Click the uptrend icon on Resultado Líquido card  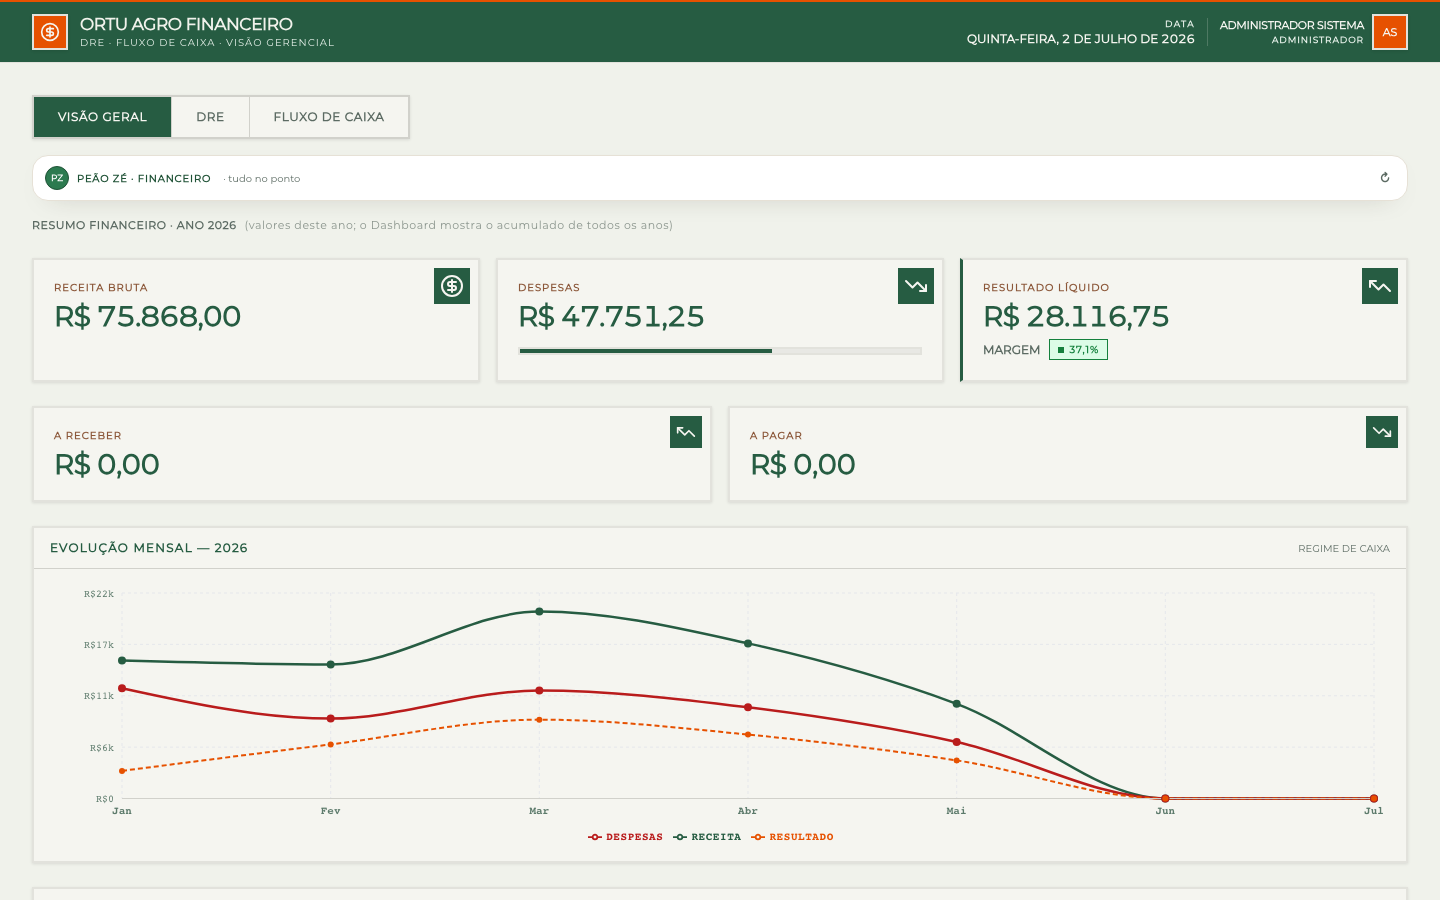pyautogui.click(x=1380, y=286)
